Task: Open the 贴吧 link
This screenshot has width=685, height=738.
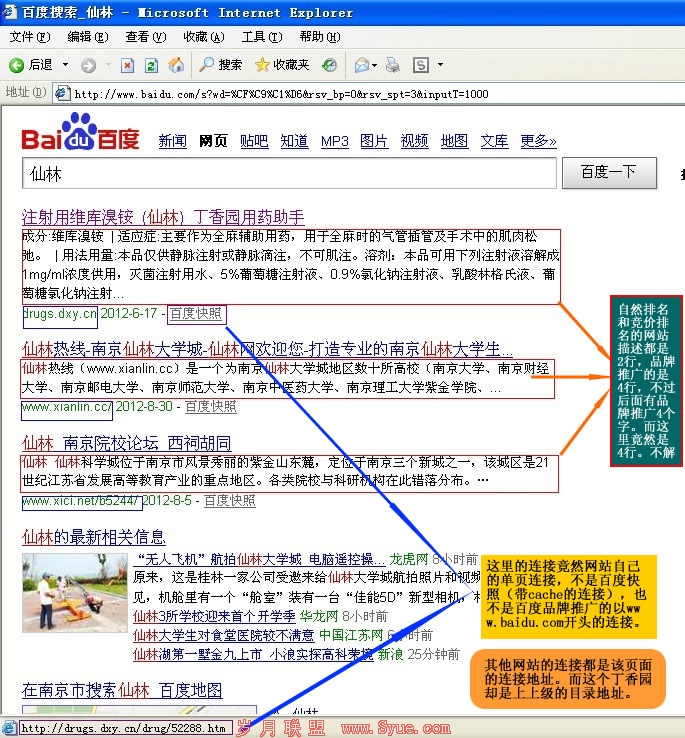Action: tap(254, 141)
